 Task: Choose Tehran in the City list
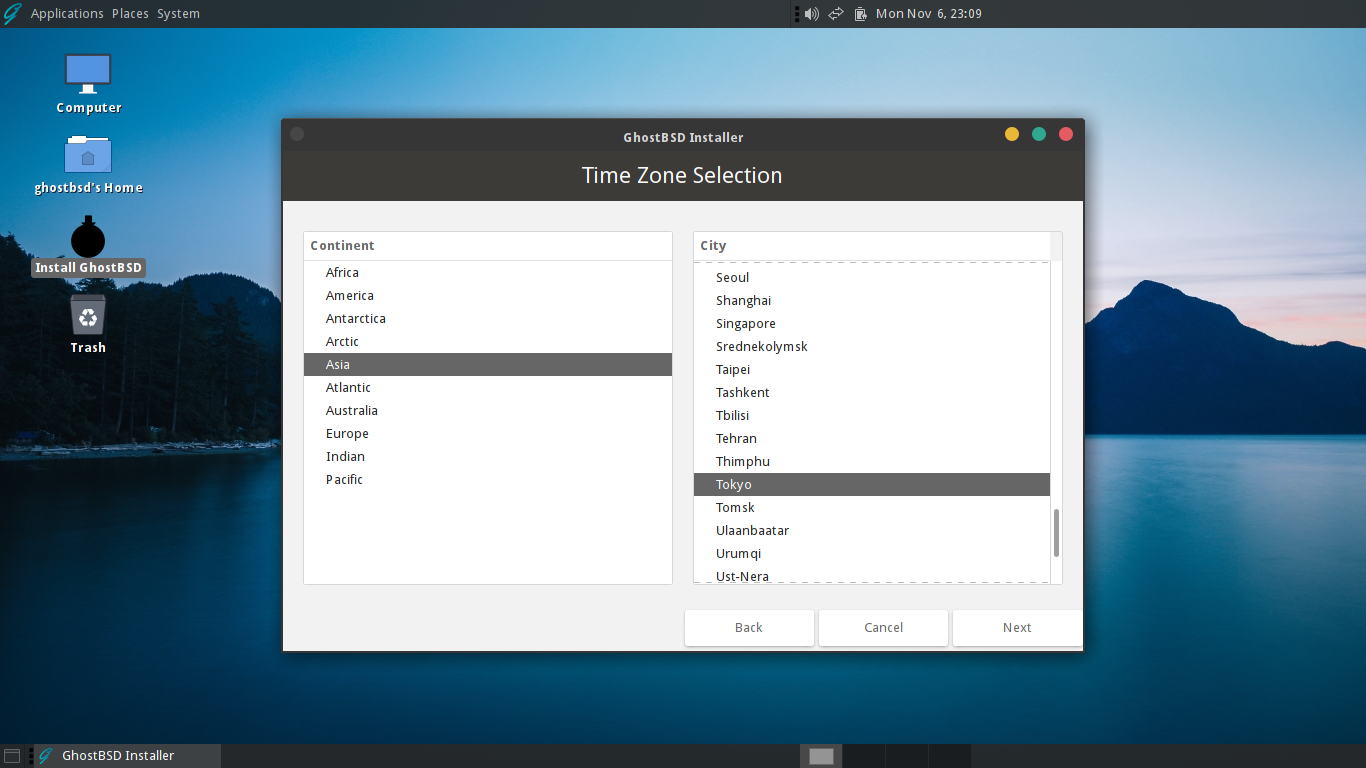click(x=872, y=439)
